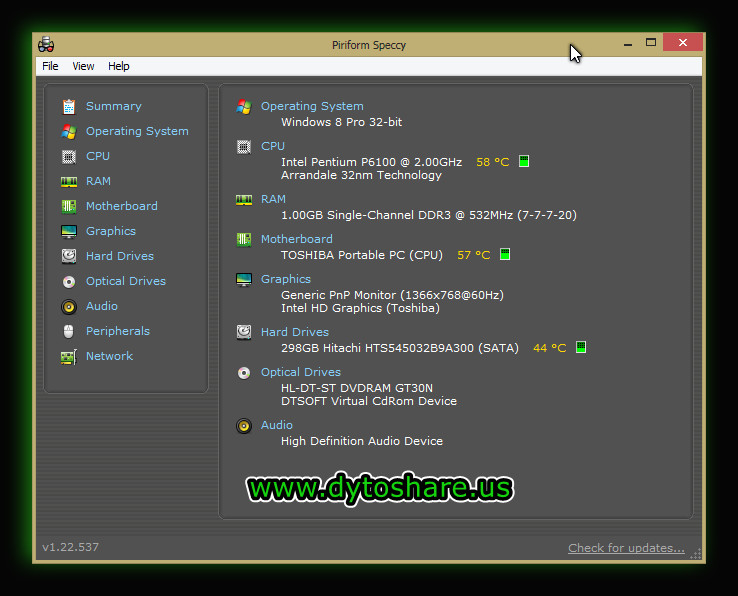738x596 pixels.
Task: Click the Hard Drives icon in summary panel
Action: pos(244,332)
